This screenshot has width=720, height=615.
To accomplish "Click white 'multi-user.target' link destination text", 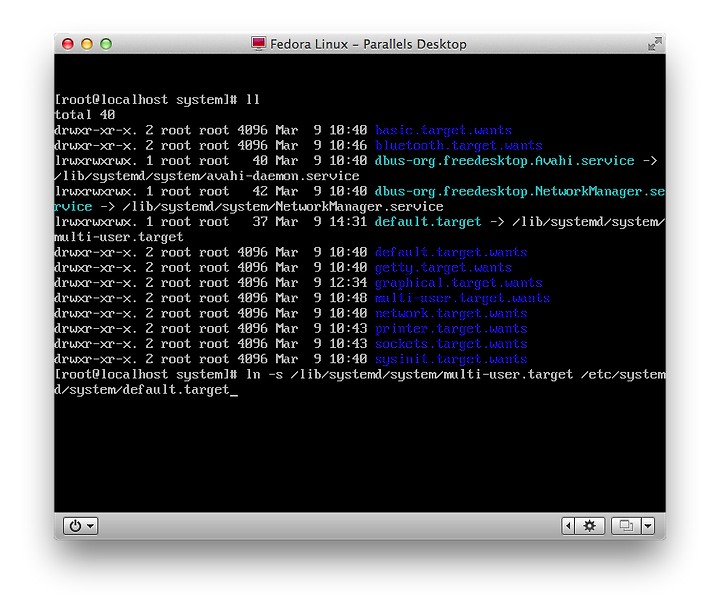I will tap(118, 237).
